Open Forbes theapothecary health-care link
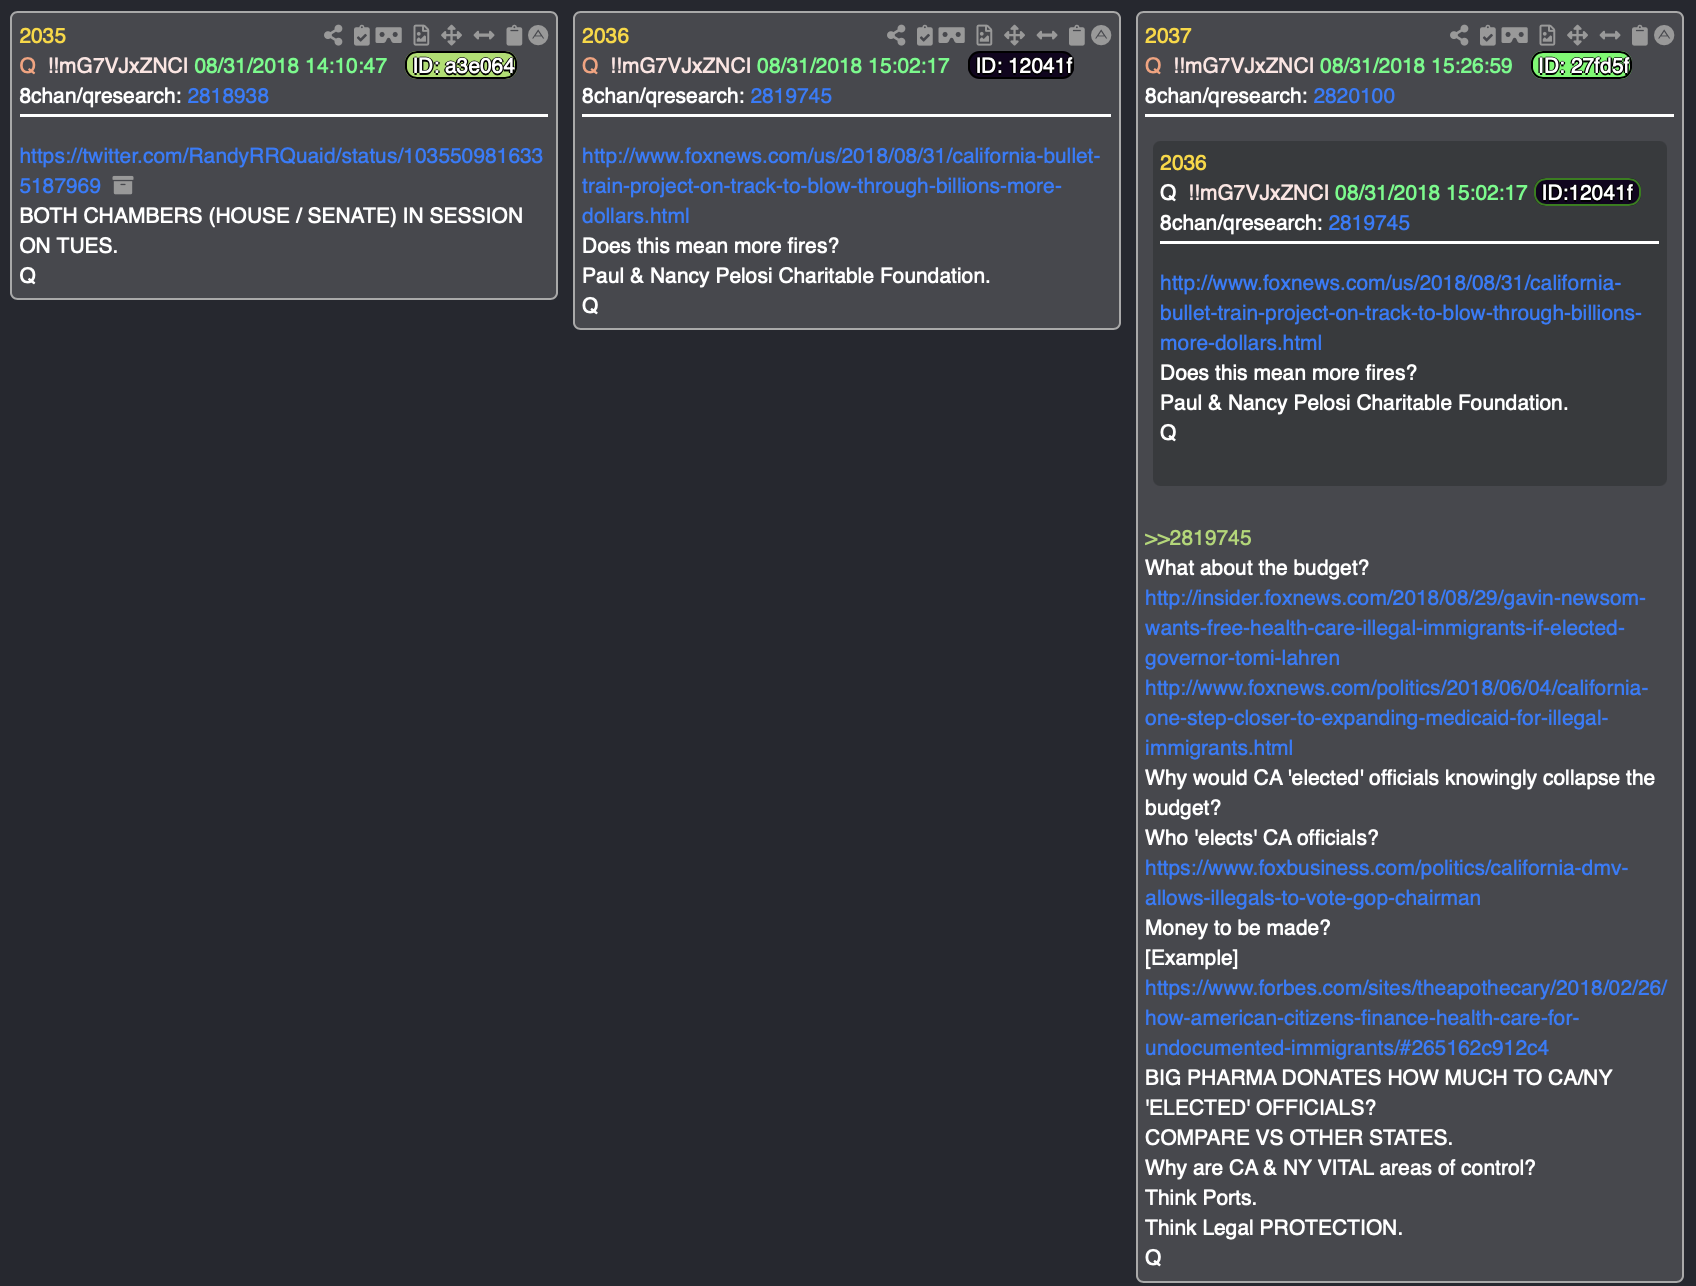Screen dimensions: 1696x1286 coord(1406,1018)
